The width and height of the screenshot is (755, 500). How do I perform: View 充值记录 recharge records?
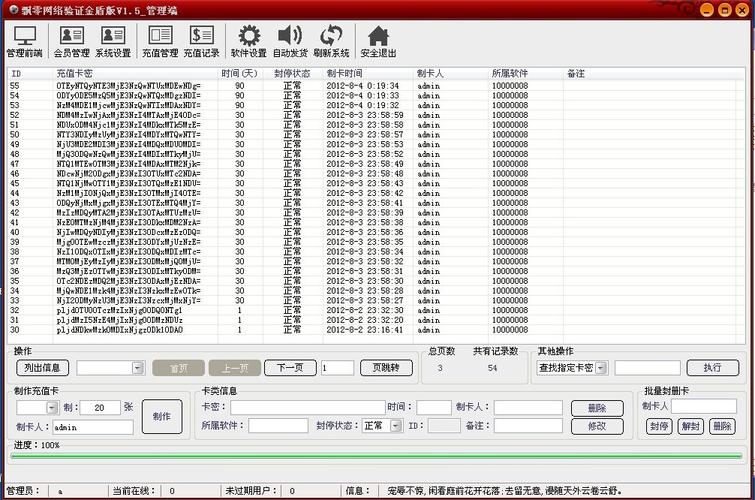point(202,40)
